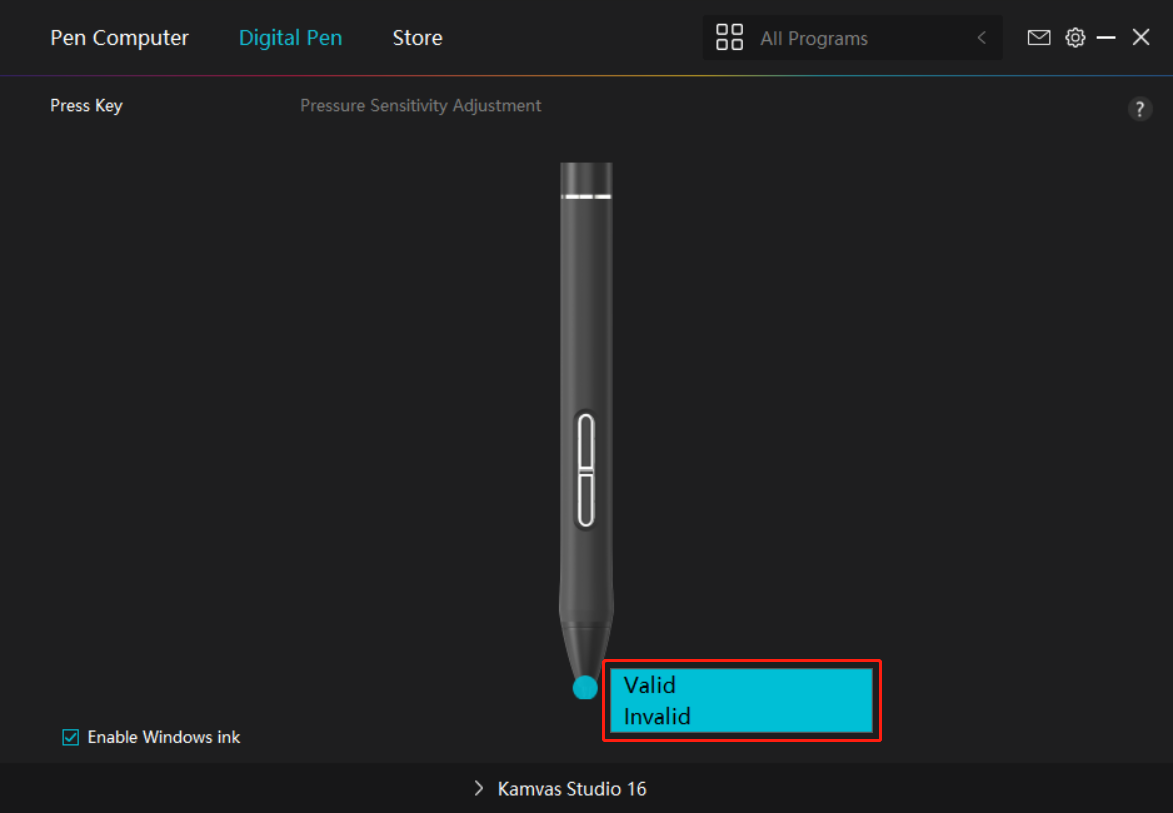Select the Press Key section
The height and width of the screenshot is (813, 1173).
pyautogui.click(x=86, y=105)
